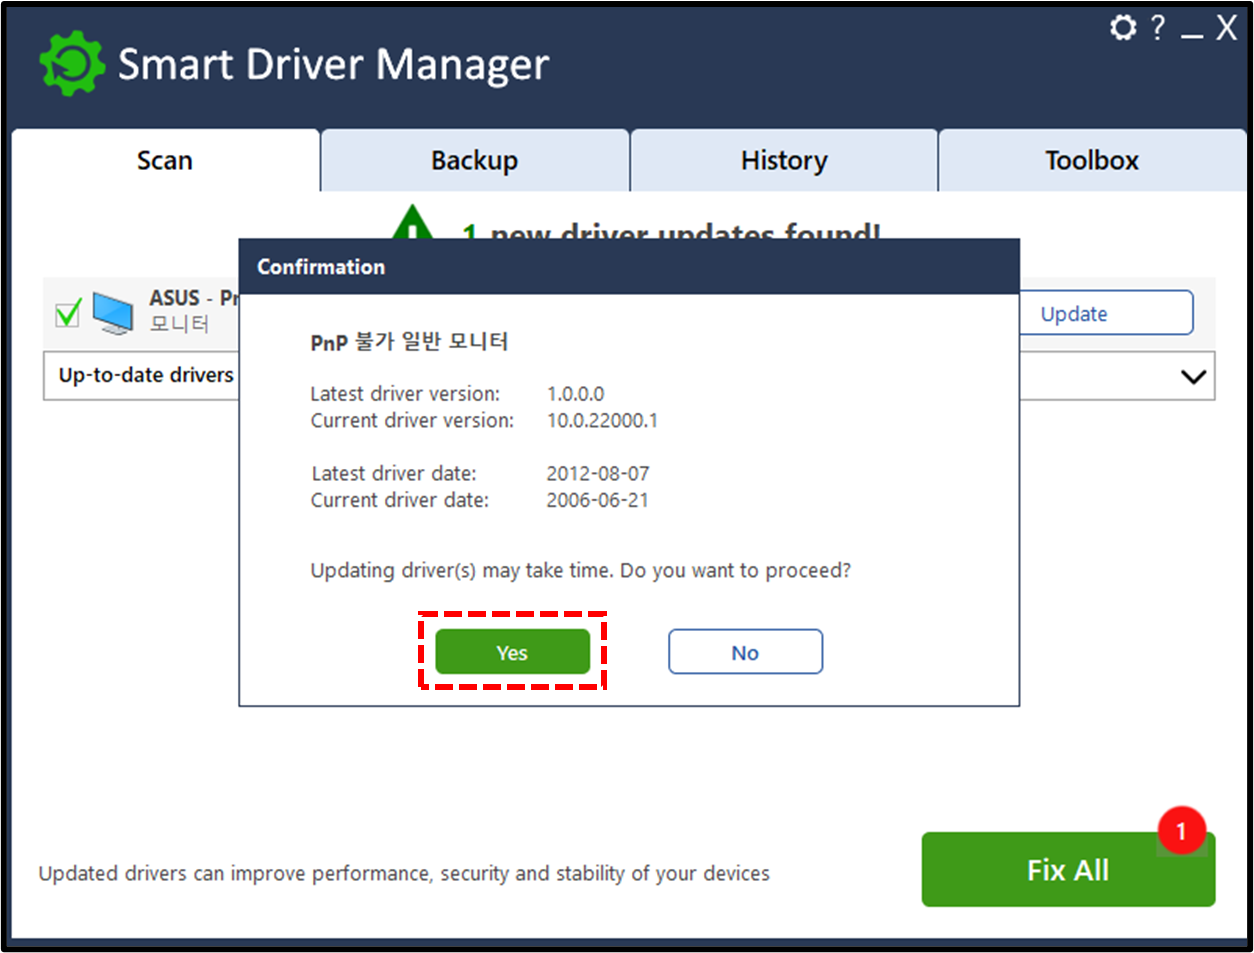Viewport: 1254px width, 953px height.
Task: Click the ASUS monitor device icon
Action: click(x=113, y=313)
